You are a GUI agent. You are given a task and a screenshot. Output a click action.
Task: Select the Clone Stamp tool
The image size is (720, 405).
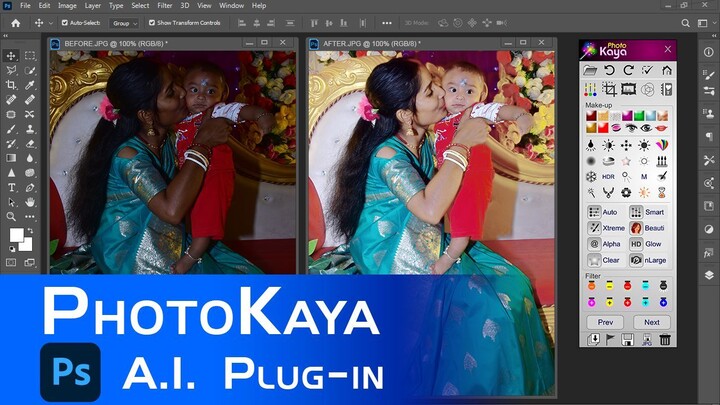tap(30, 129)
